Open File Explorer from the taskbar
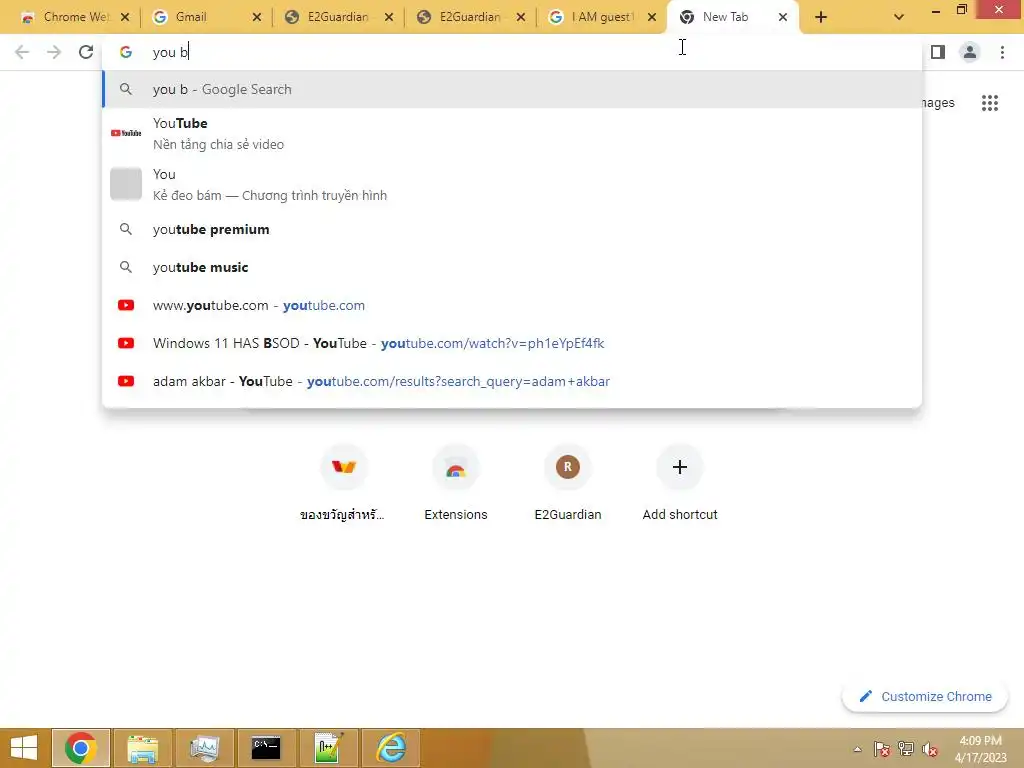Screen dimensions: 1024x768 [142, 748]
